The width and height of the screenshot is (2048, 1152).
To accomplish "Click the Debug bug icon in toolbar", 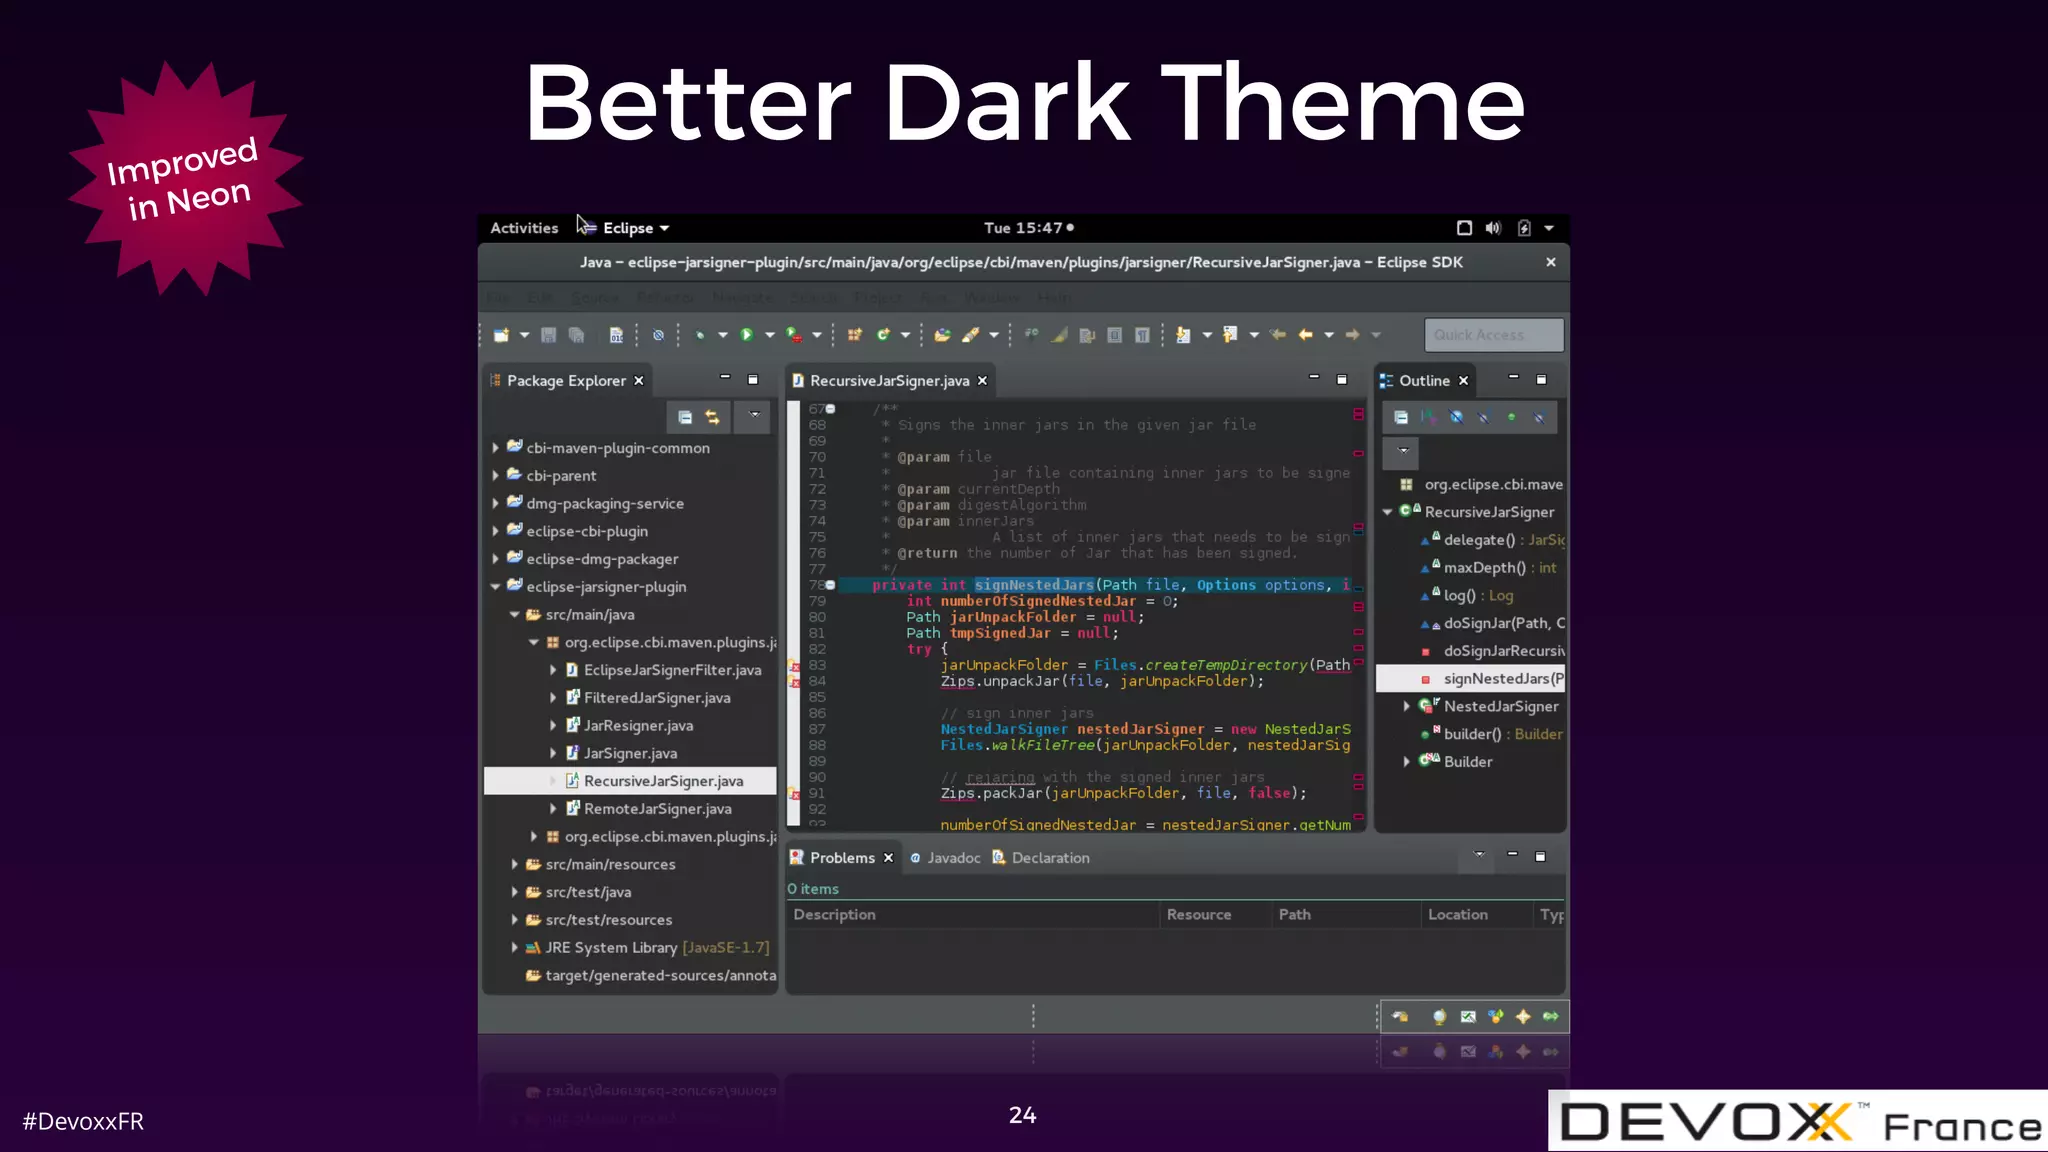I will coord(700,335).
